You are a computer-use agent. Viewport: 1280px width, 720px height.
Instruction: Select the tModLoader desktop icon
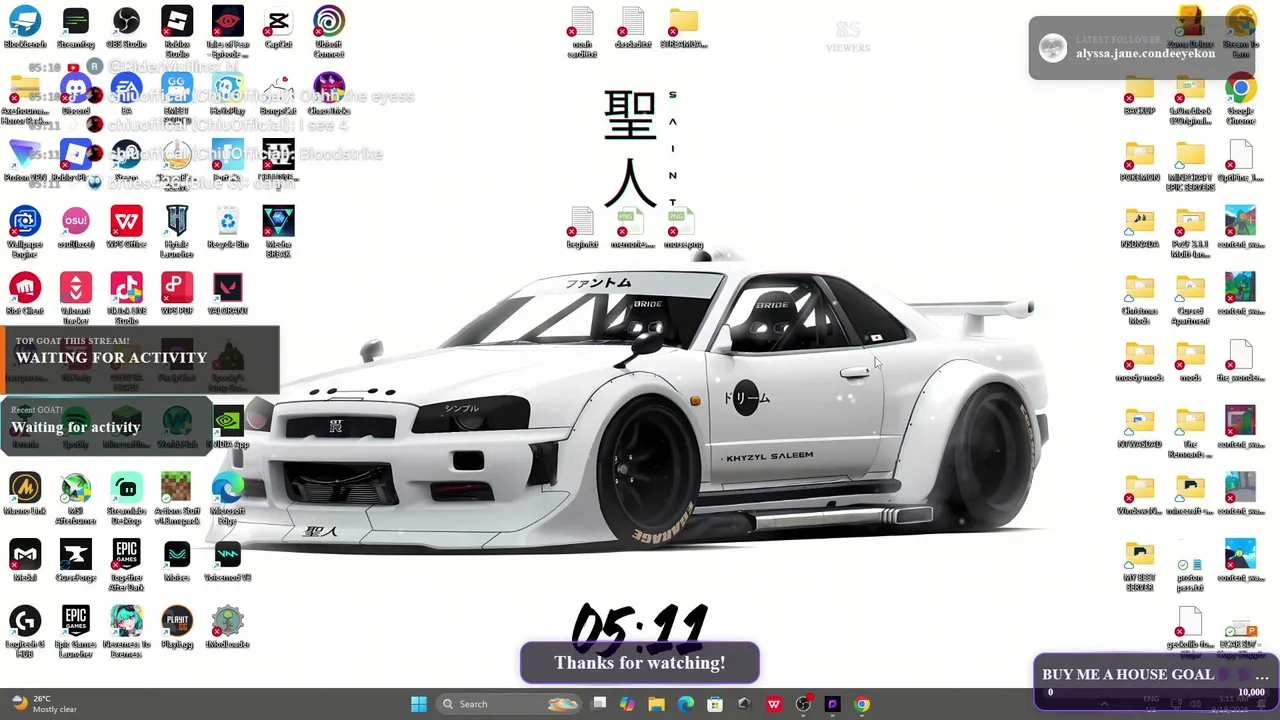[228, 627]
